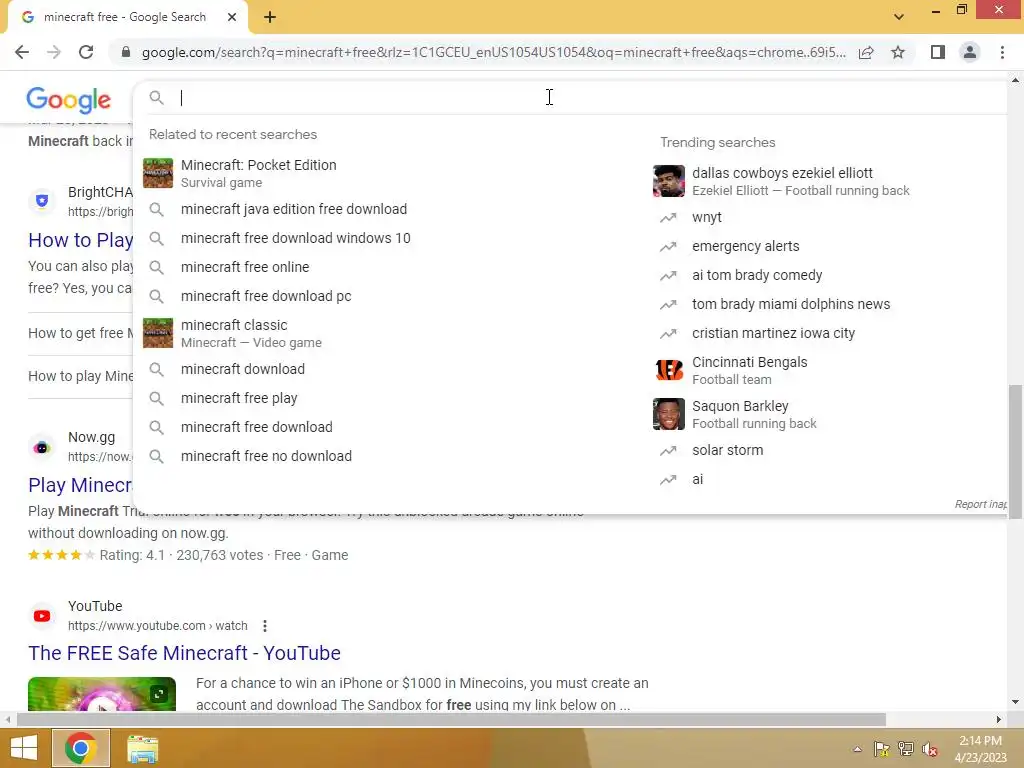Screen dimensions: 1024x768
Task: Click the magnifier icon in search box
Action: tap(156, 98)
